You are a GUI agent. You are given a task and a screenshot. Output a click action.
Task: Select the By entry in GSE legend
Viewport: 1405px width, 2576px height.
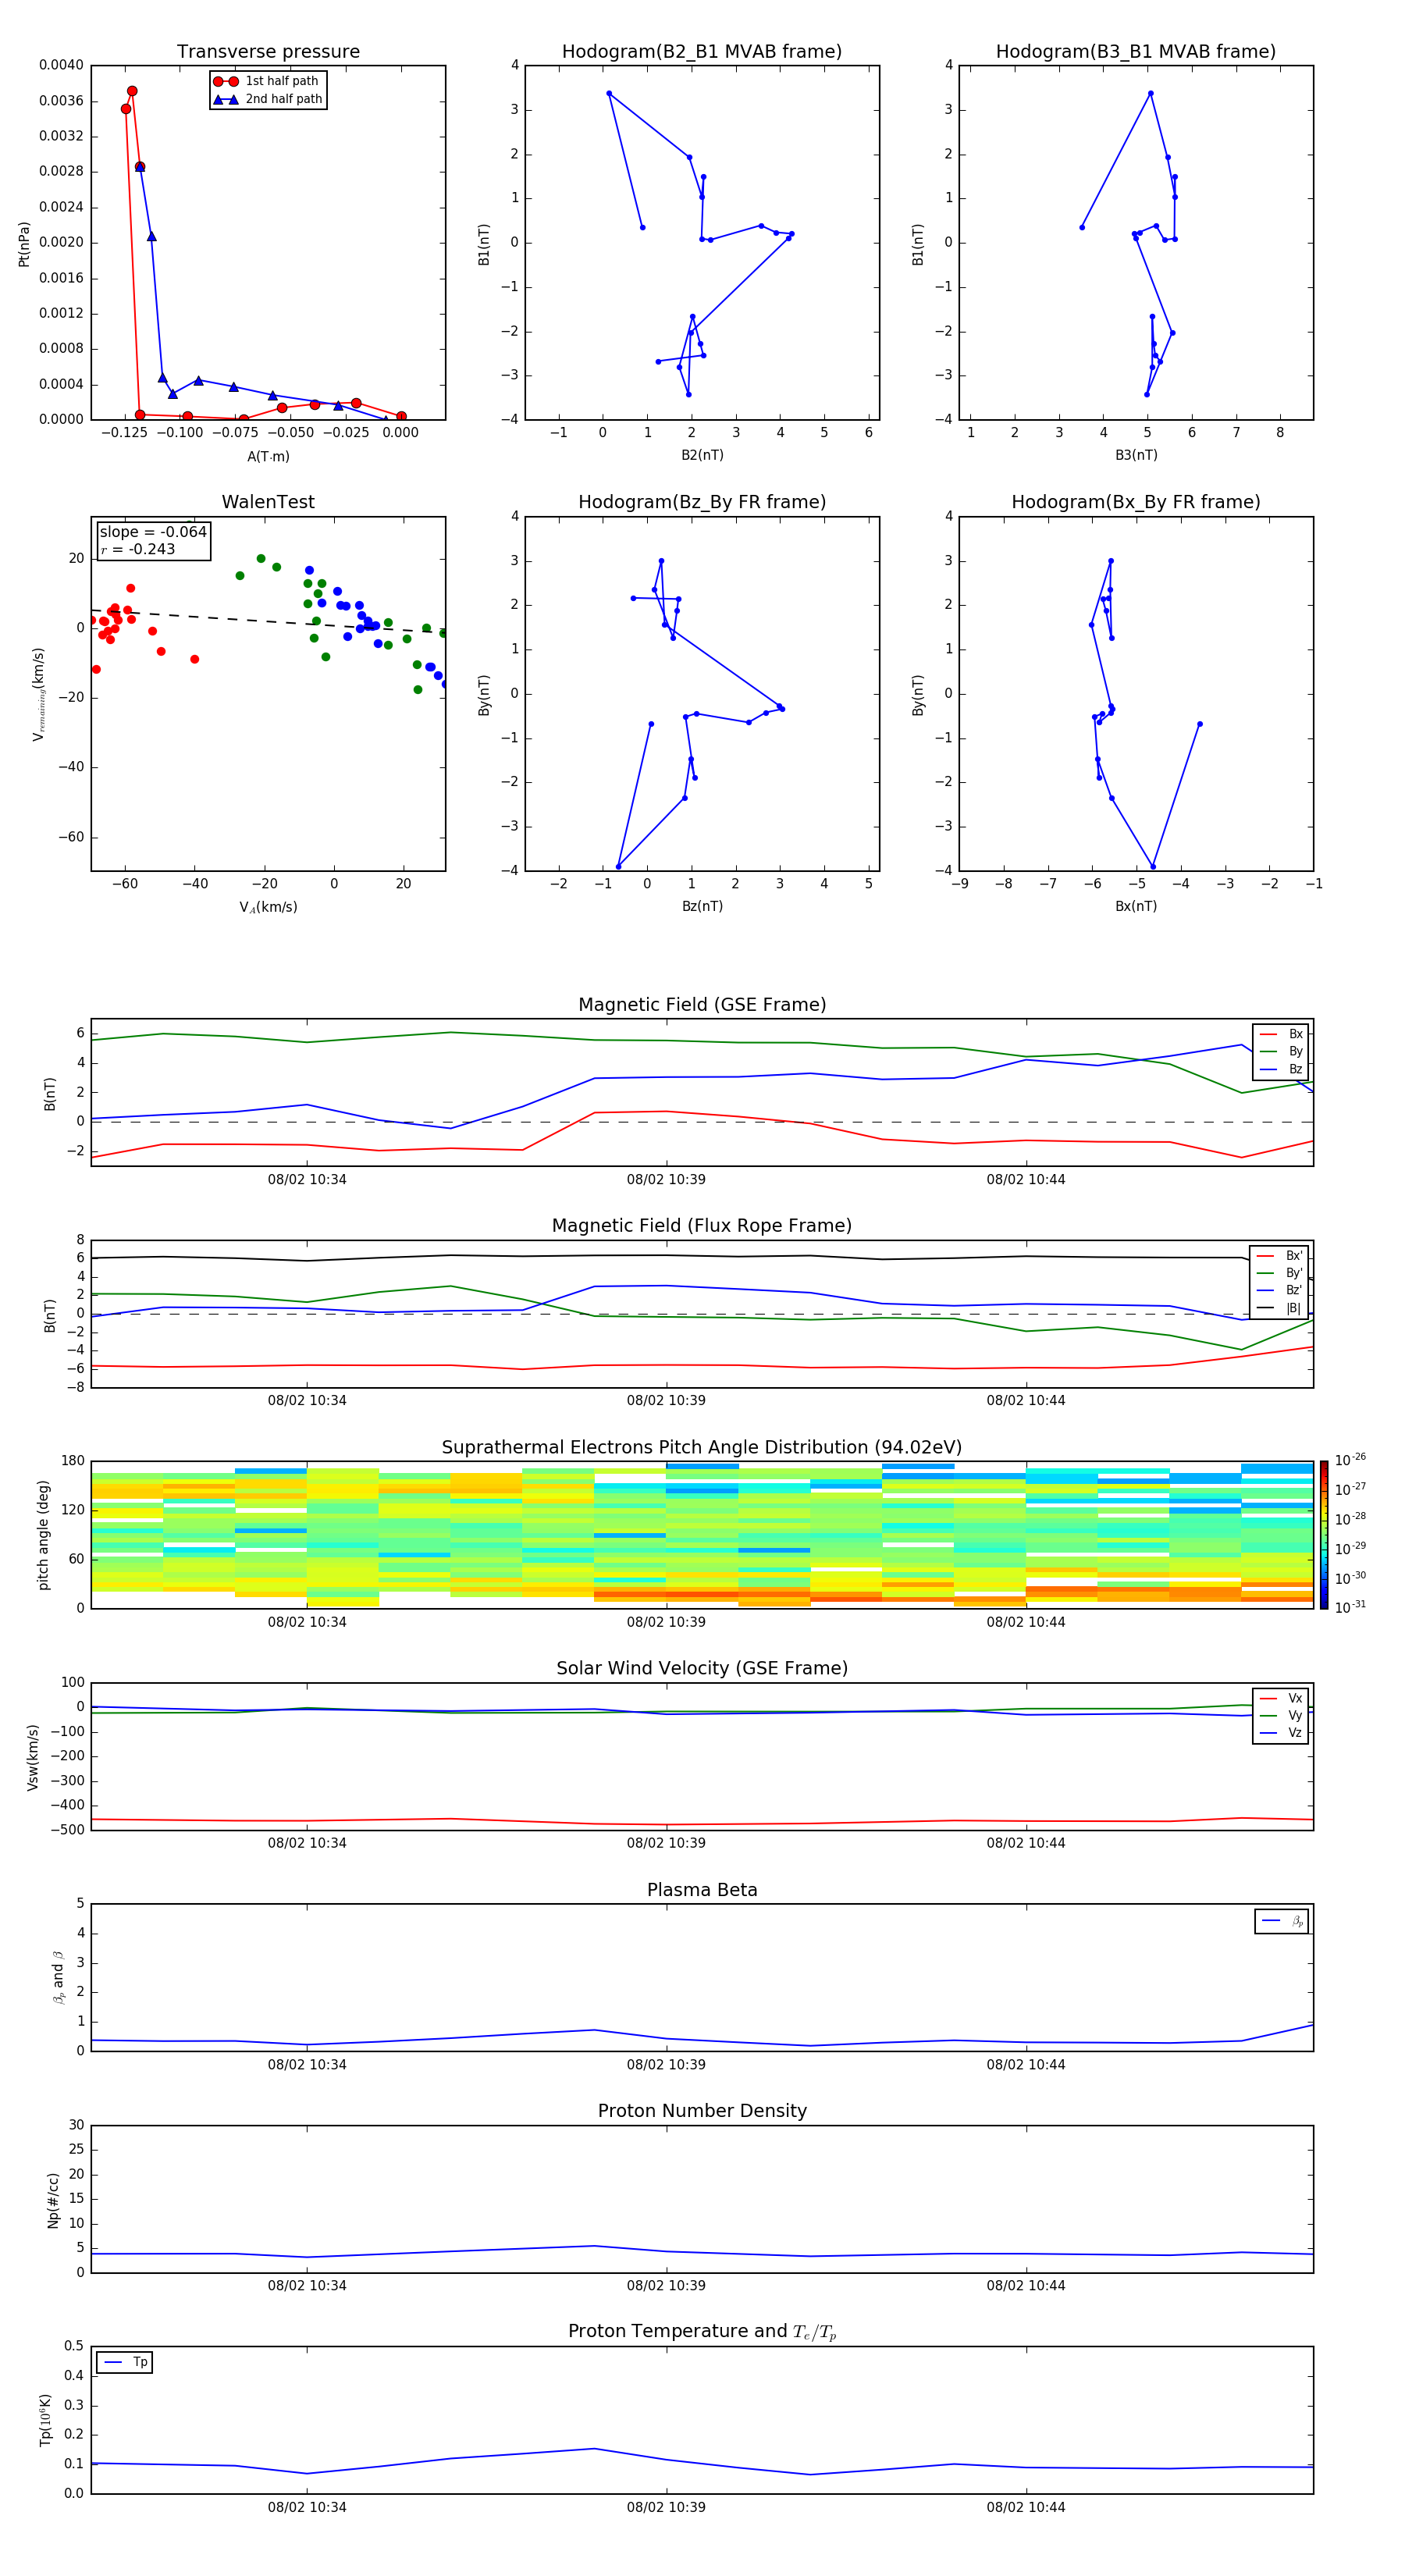1281,1052
